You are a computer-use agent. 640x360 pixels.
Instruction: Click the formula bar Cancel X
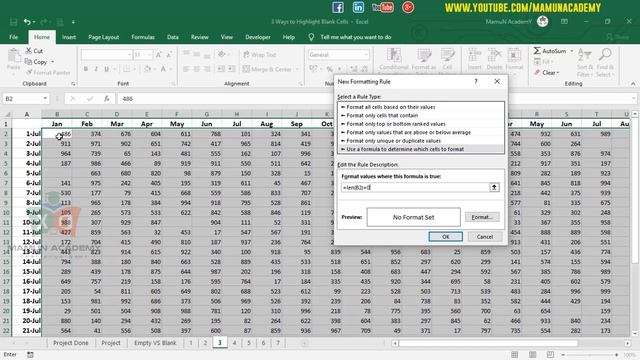[73, 98]
